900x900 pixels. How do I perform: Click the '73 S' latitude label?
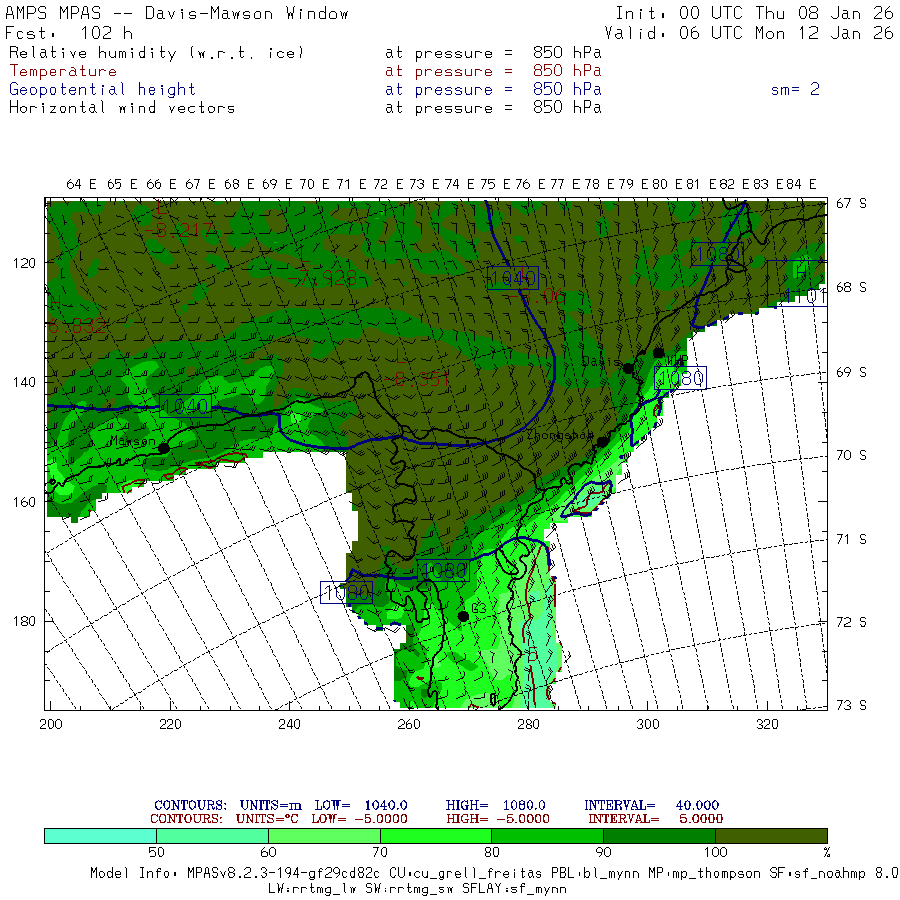(x=851, y=705)
